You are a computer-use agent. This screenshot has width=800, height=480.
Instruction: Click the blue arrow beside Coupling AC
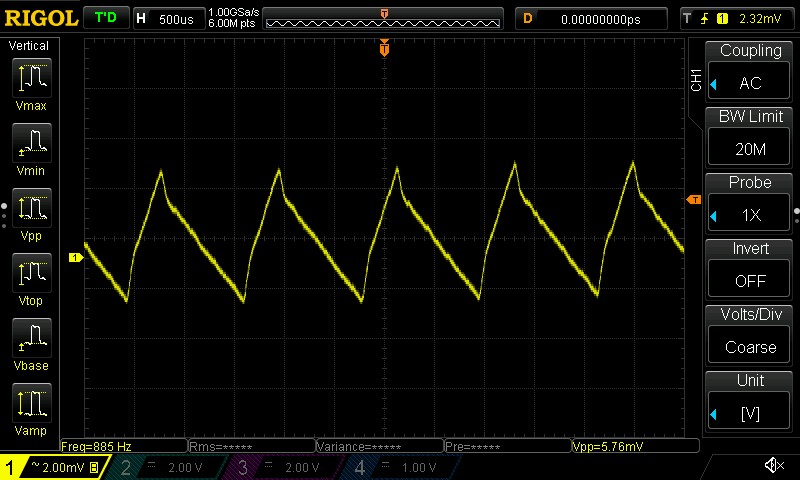(x=713, y=84)
